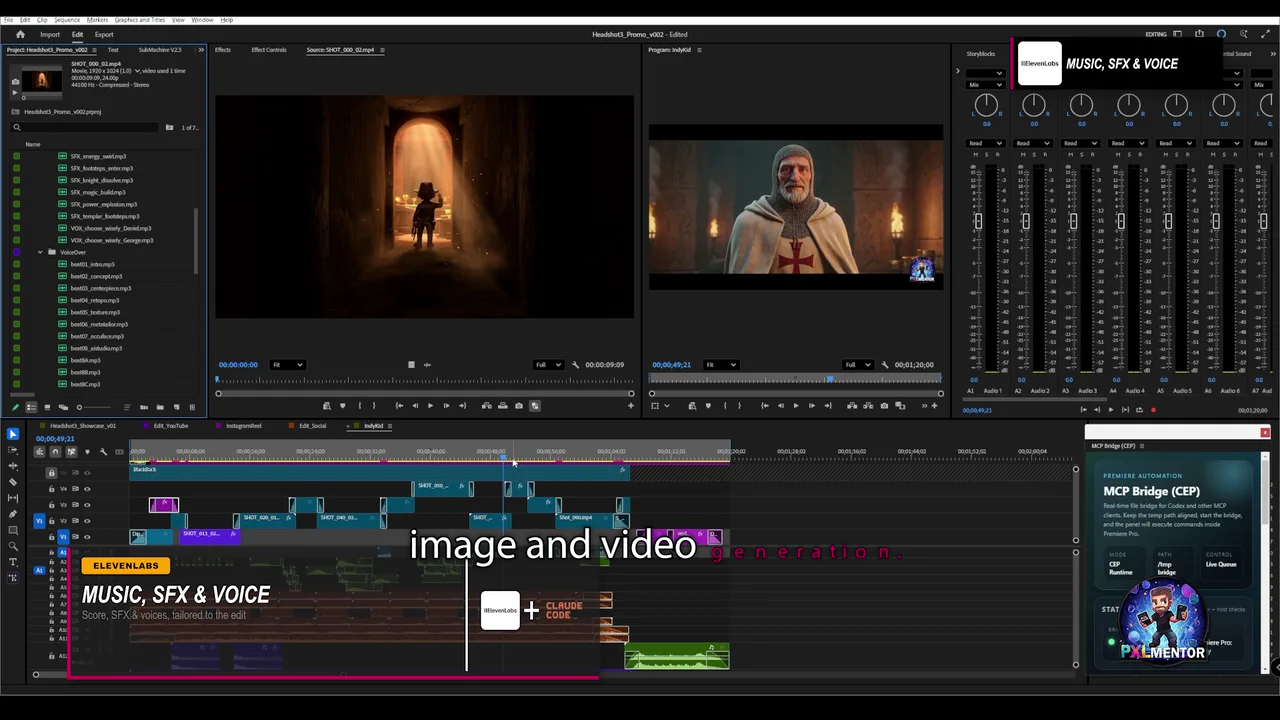This screenshot has width=1280, height=720.
Task: Play the Program monitor
Action: pos(795,405)
